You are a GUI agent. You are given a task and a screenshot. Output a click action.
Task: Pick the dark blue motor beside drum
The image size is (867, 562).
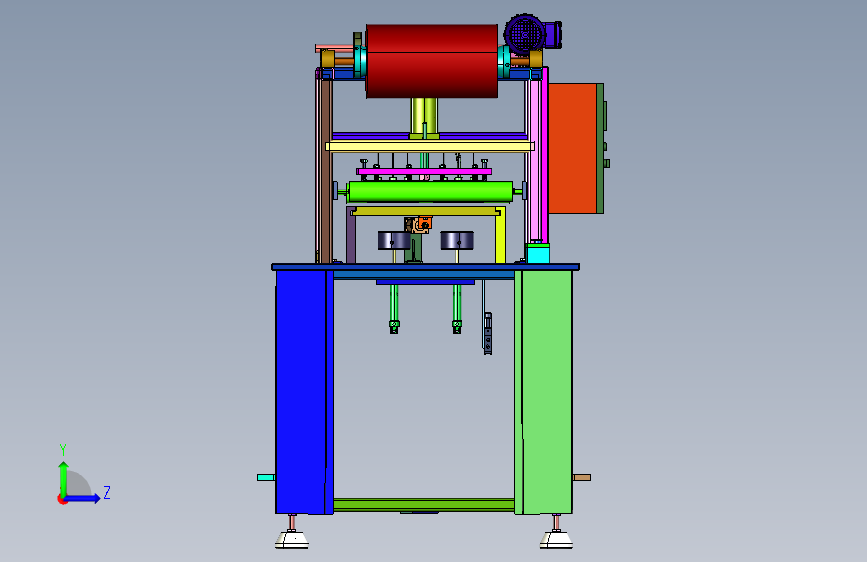point(532,34)
